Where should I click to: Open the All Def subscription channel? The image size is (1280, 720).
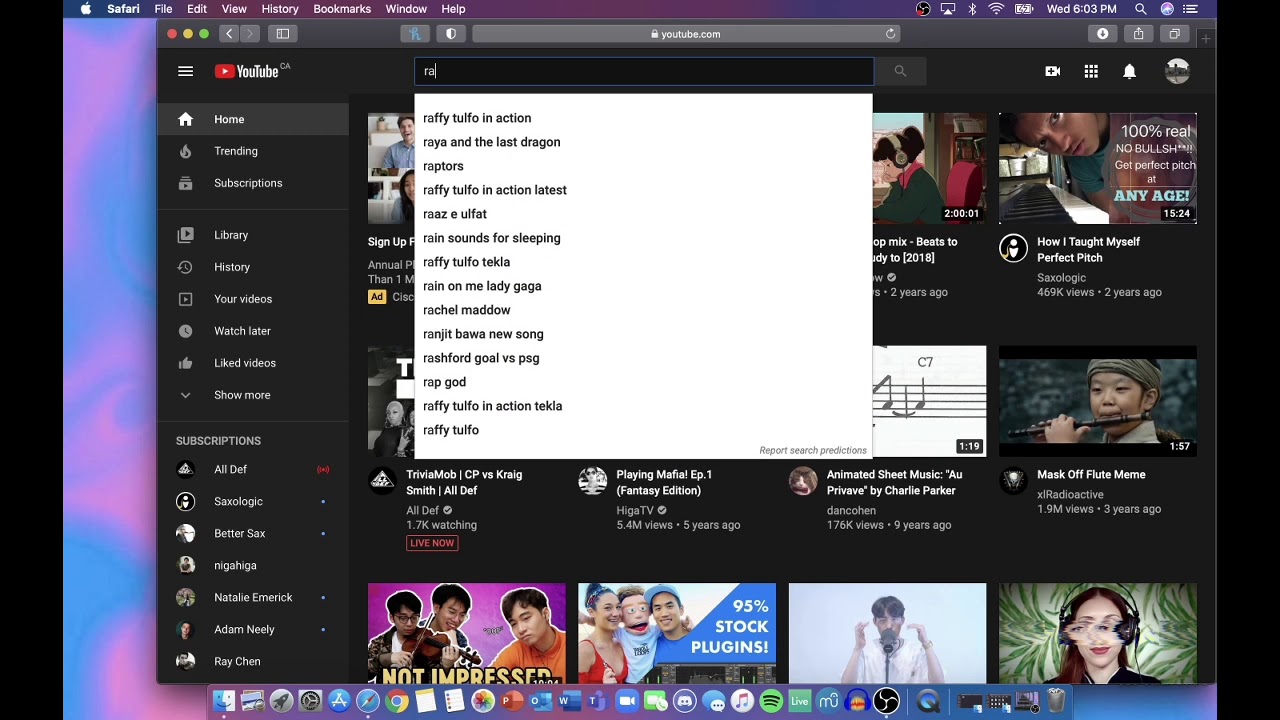(x=253, y=469)
